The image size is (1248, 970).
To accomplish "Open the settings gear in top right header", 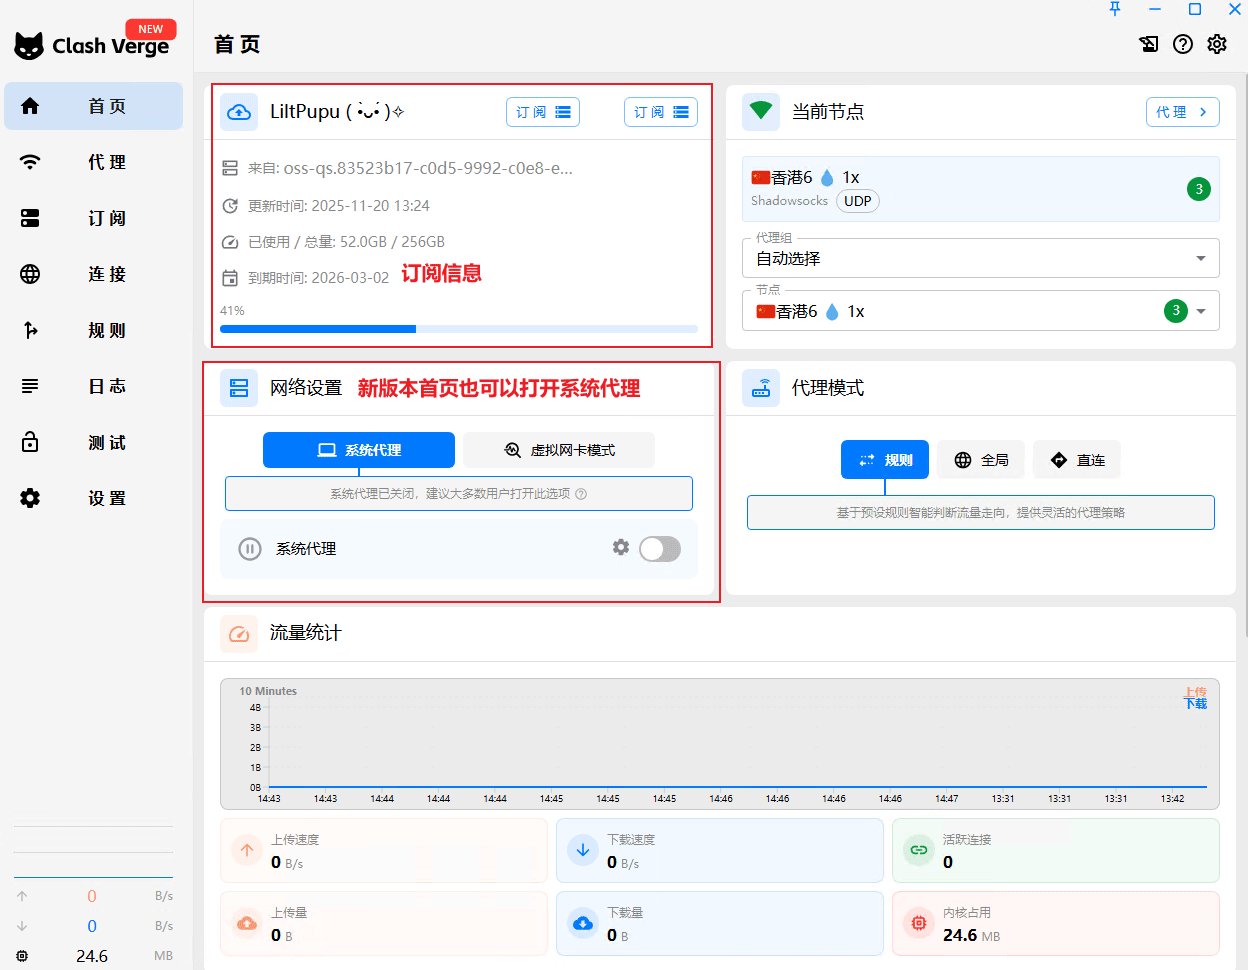I will 1217,44.
